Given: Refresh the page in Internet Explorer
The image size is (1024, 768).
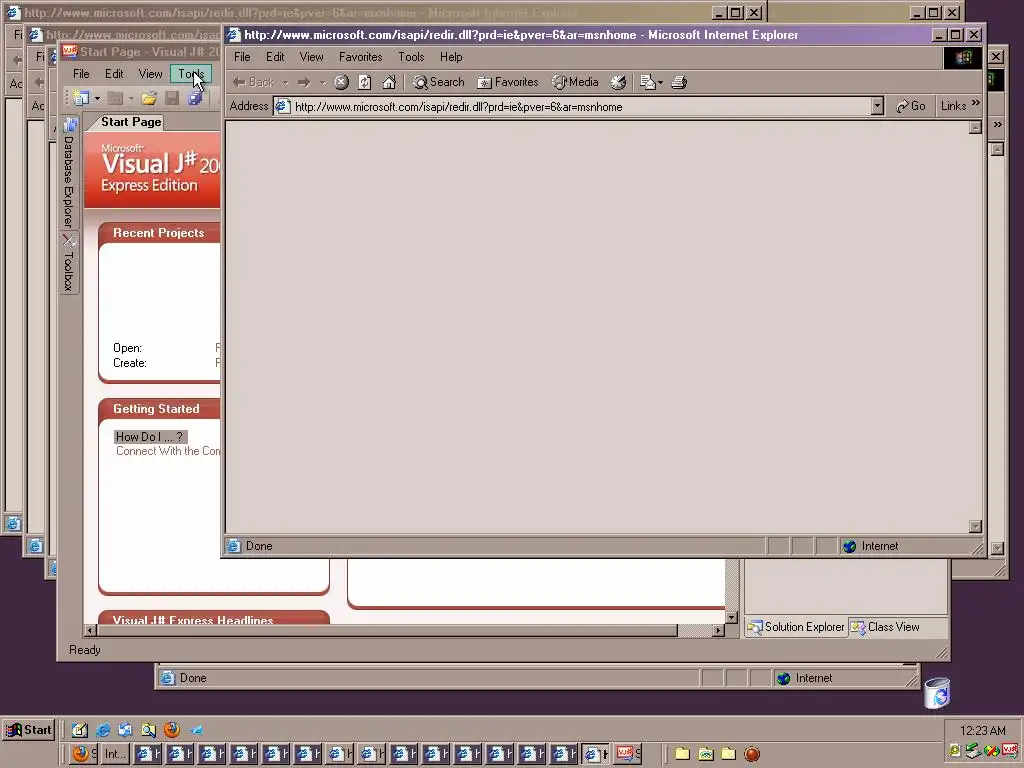Looking at the screenshot, I should [365, 82].
